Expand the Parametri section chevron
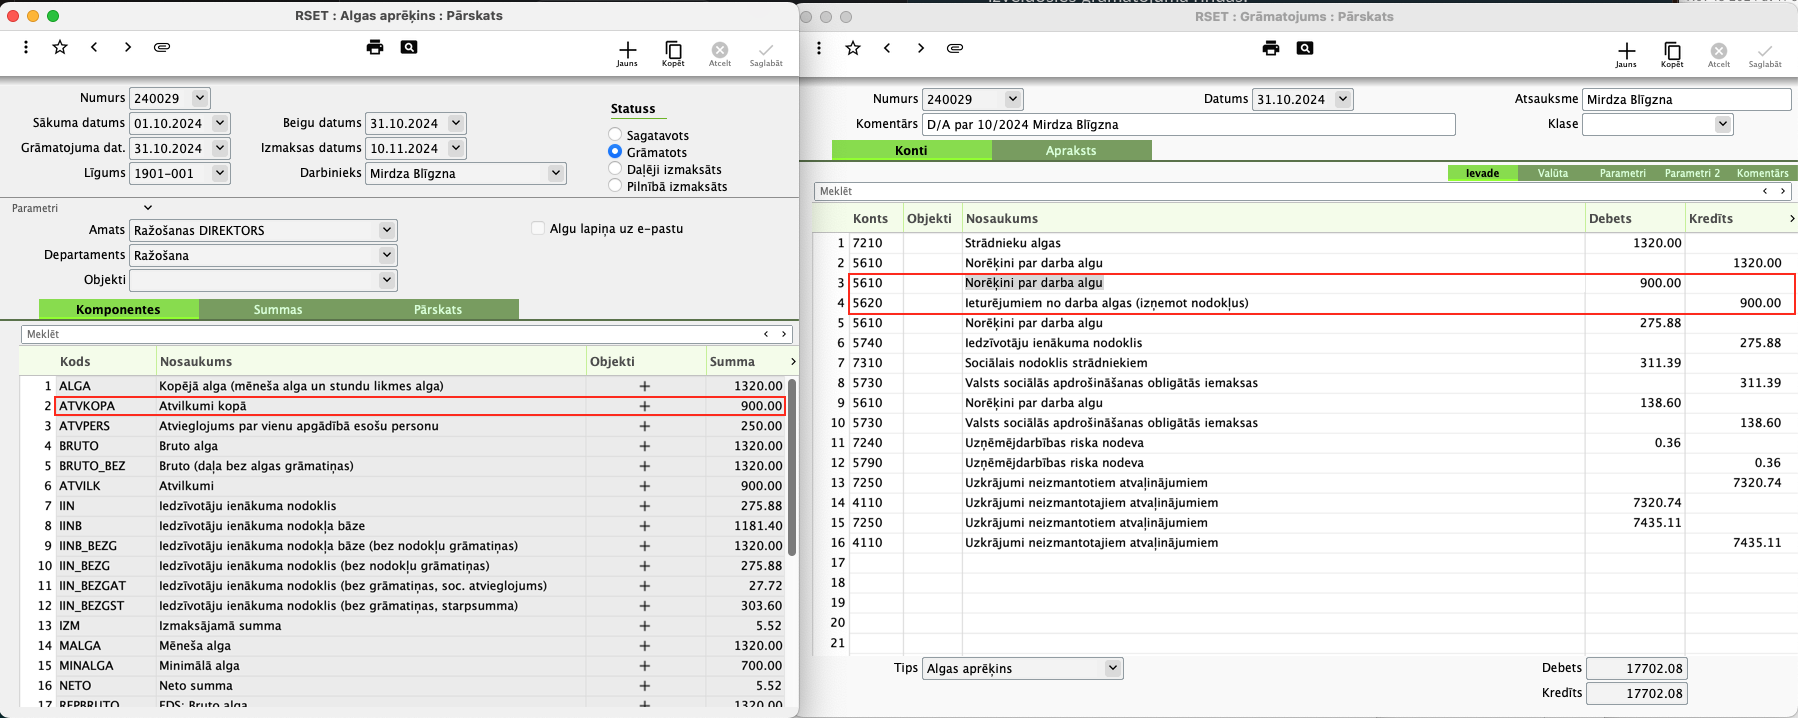The height and width of the screenshot is (718, 1798). 148,208
